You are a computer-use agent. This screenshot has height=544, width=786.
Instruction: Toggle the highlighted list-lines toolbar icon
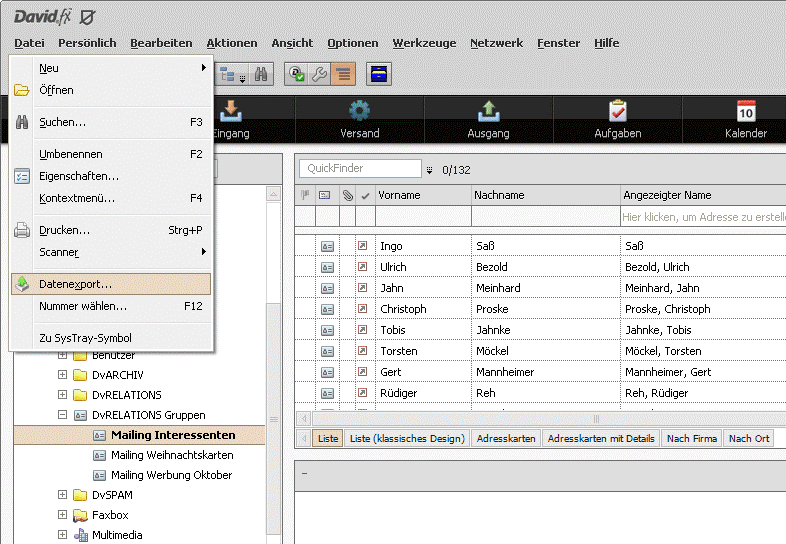(343, 75)
